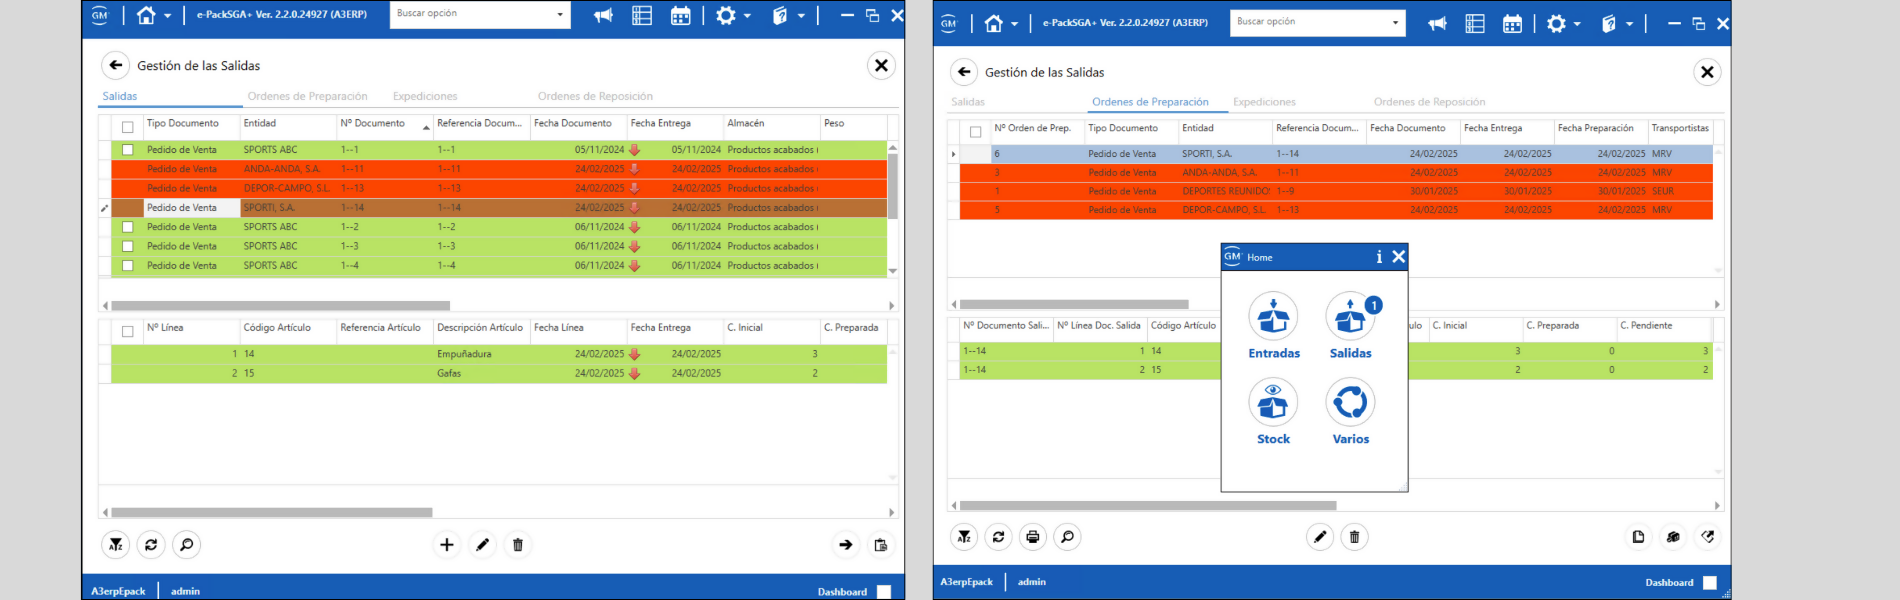Tick checkbox for document 1--4 row
The image size is (1900, 600).
click(x=127, y=266)
